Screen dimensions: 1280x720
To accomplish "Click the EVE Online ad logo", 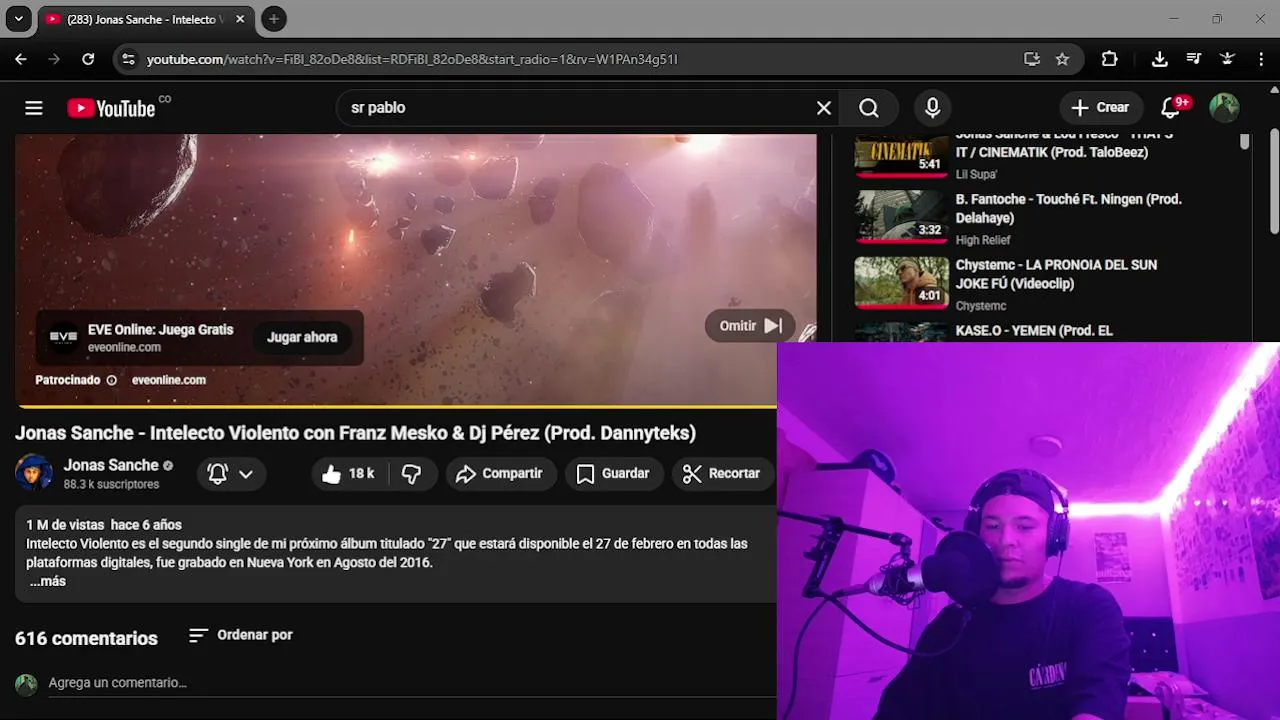I will tap(63, 337).
